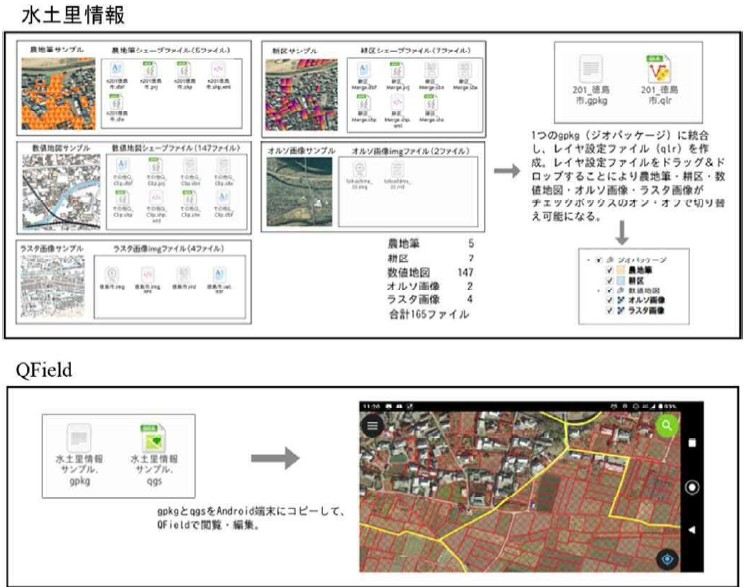Tap the Android back triangle button

[692, 530]
